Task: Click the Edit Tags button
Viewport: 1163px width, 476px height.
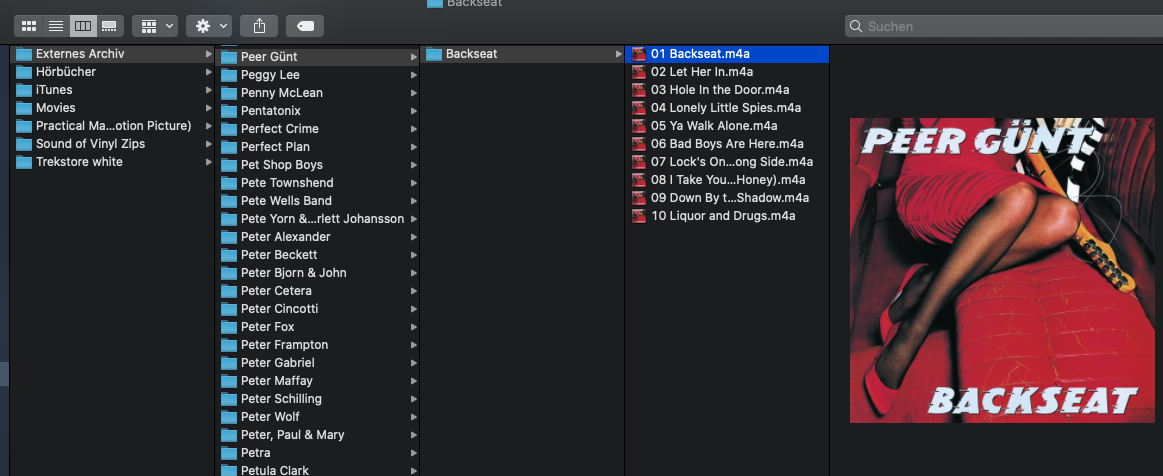Action: 305,26
